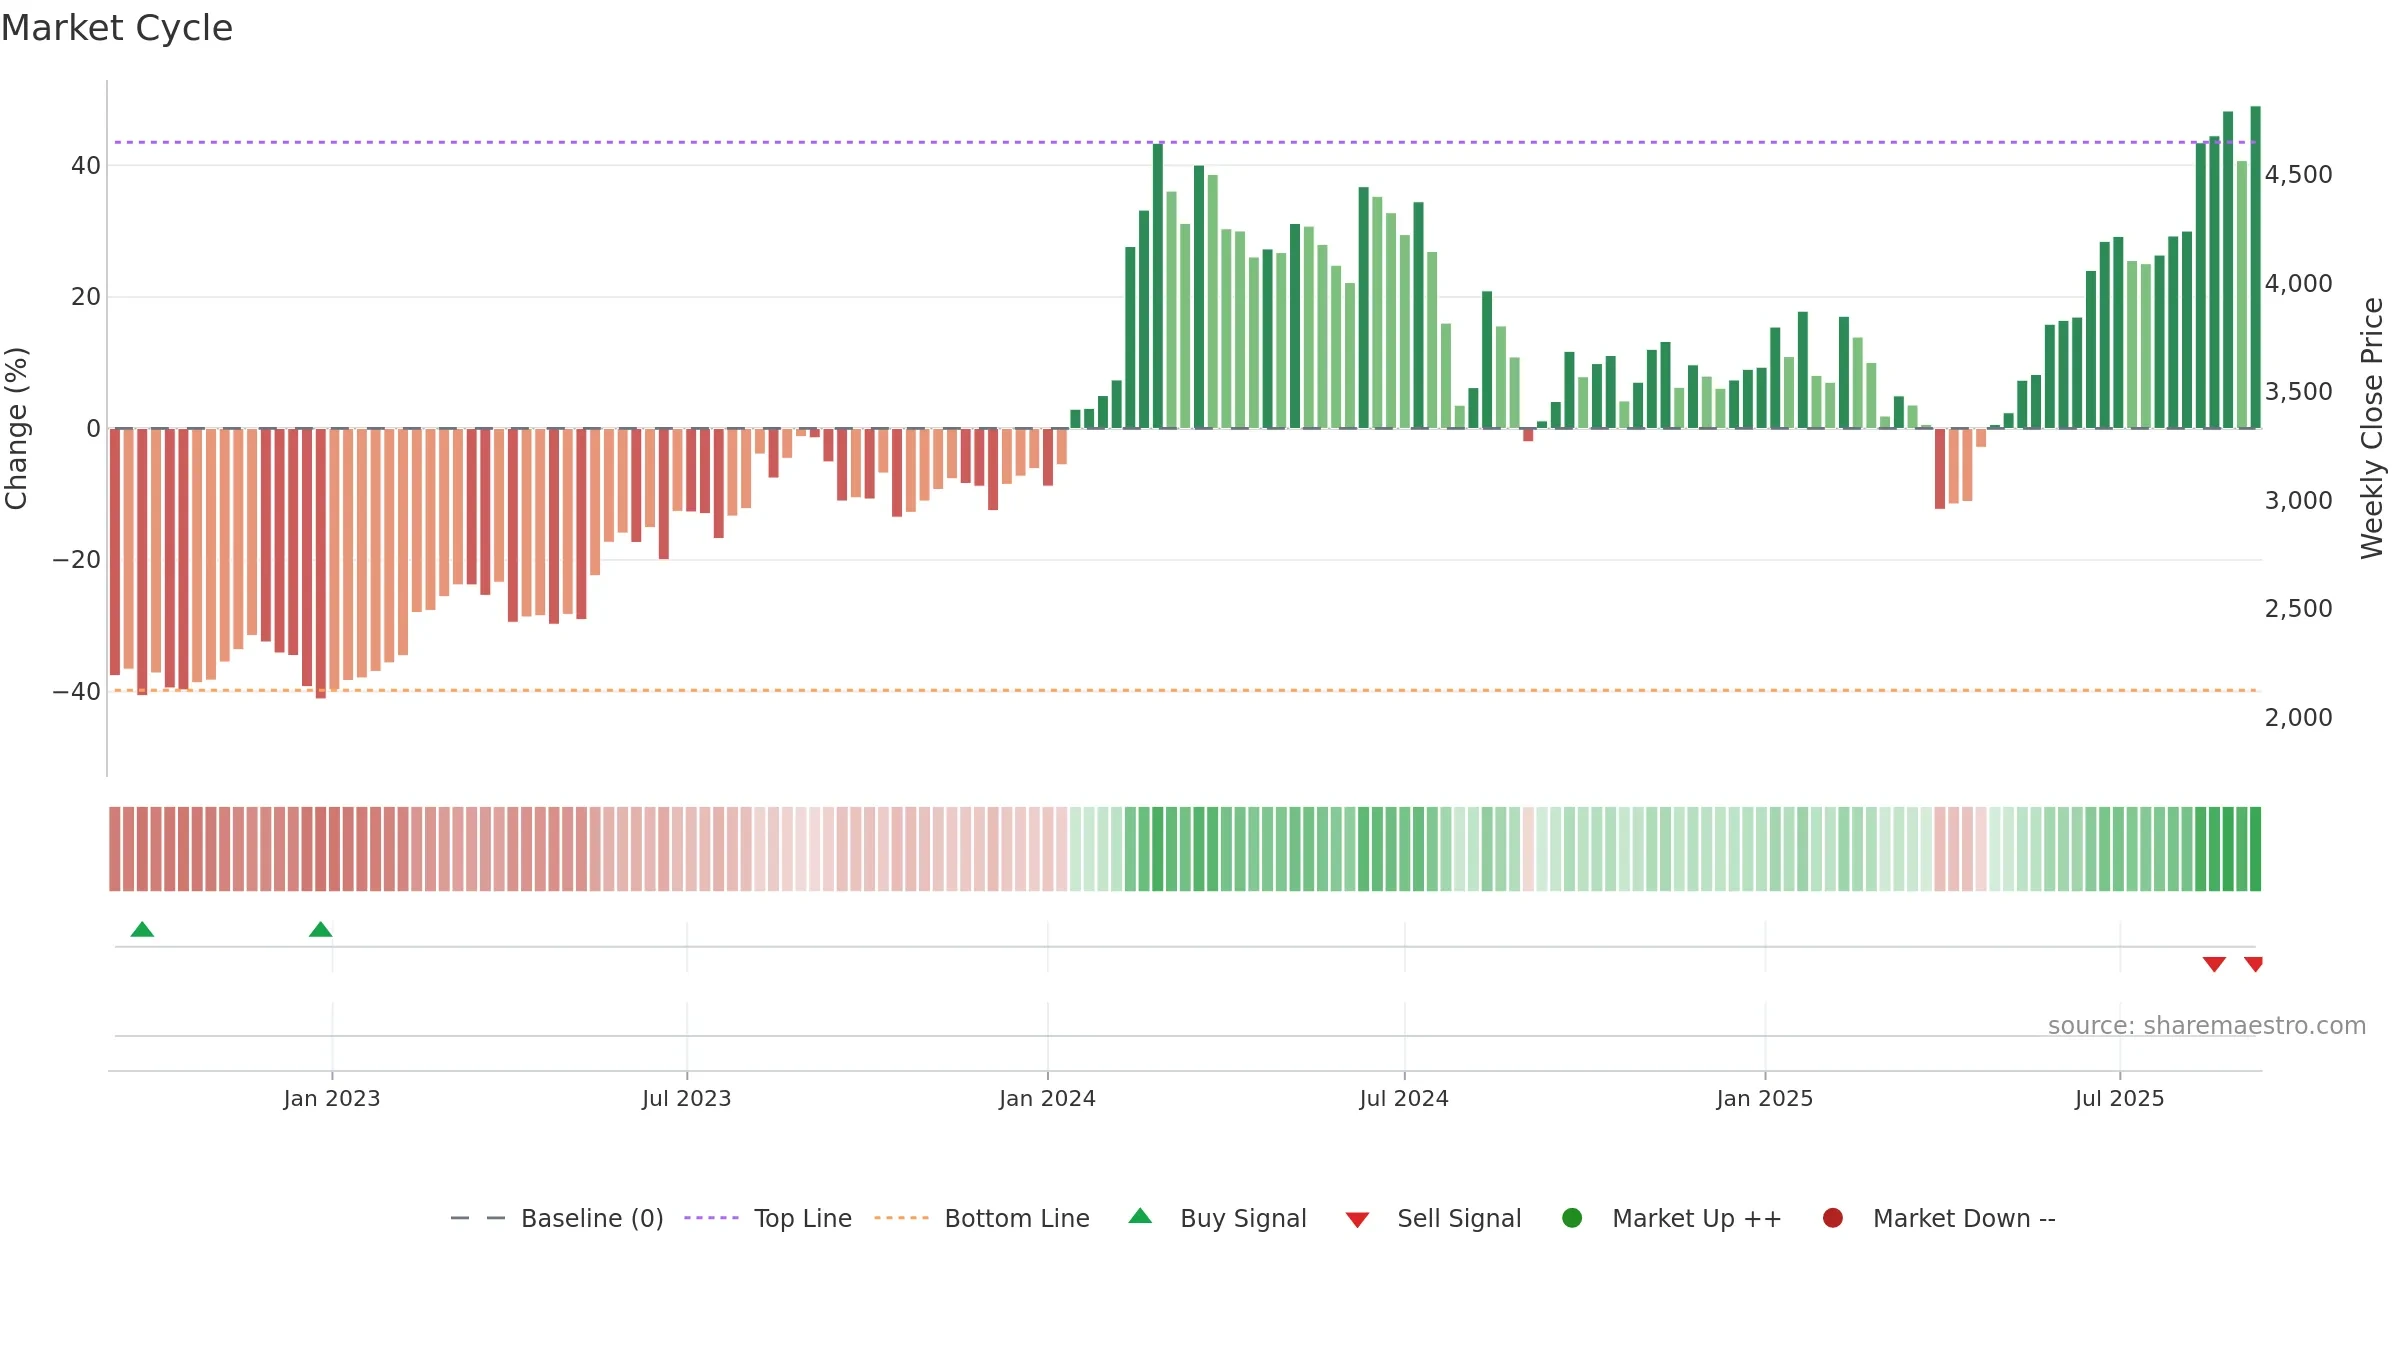Viewport: 2400px width, 1350px height.
Task: Click the tallest green bar at far right
Action: (2255, 267)
